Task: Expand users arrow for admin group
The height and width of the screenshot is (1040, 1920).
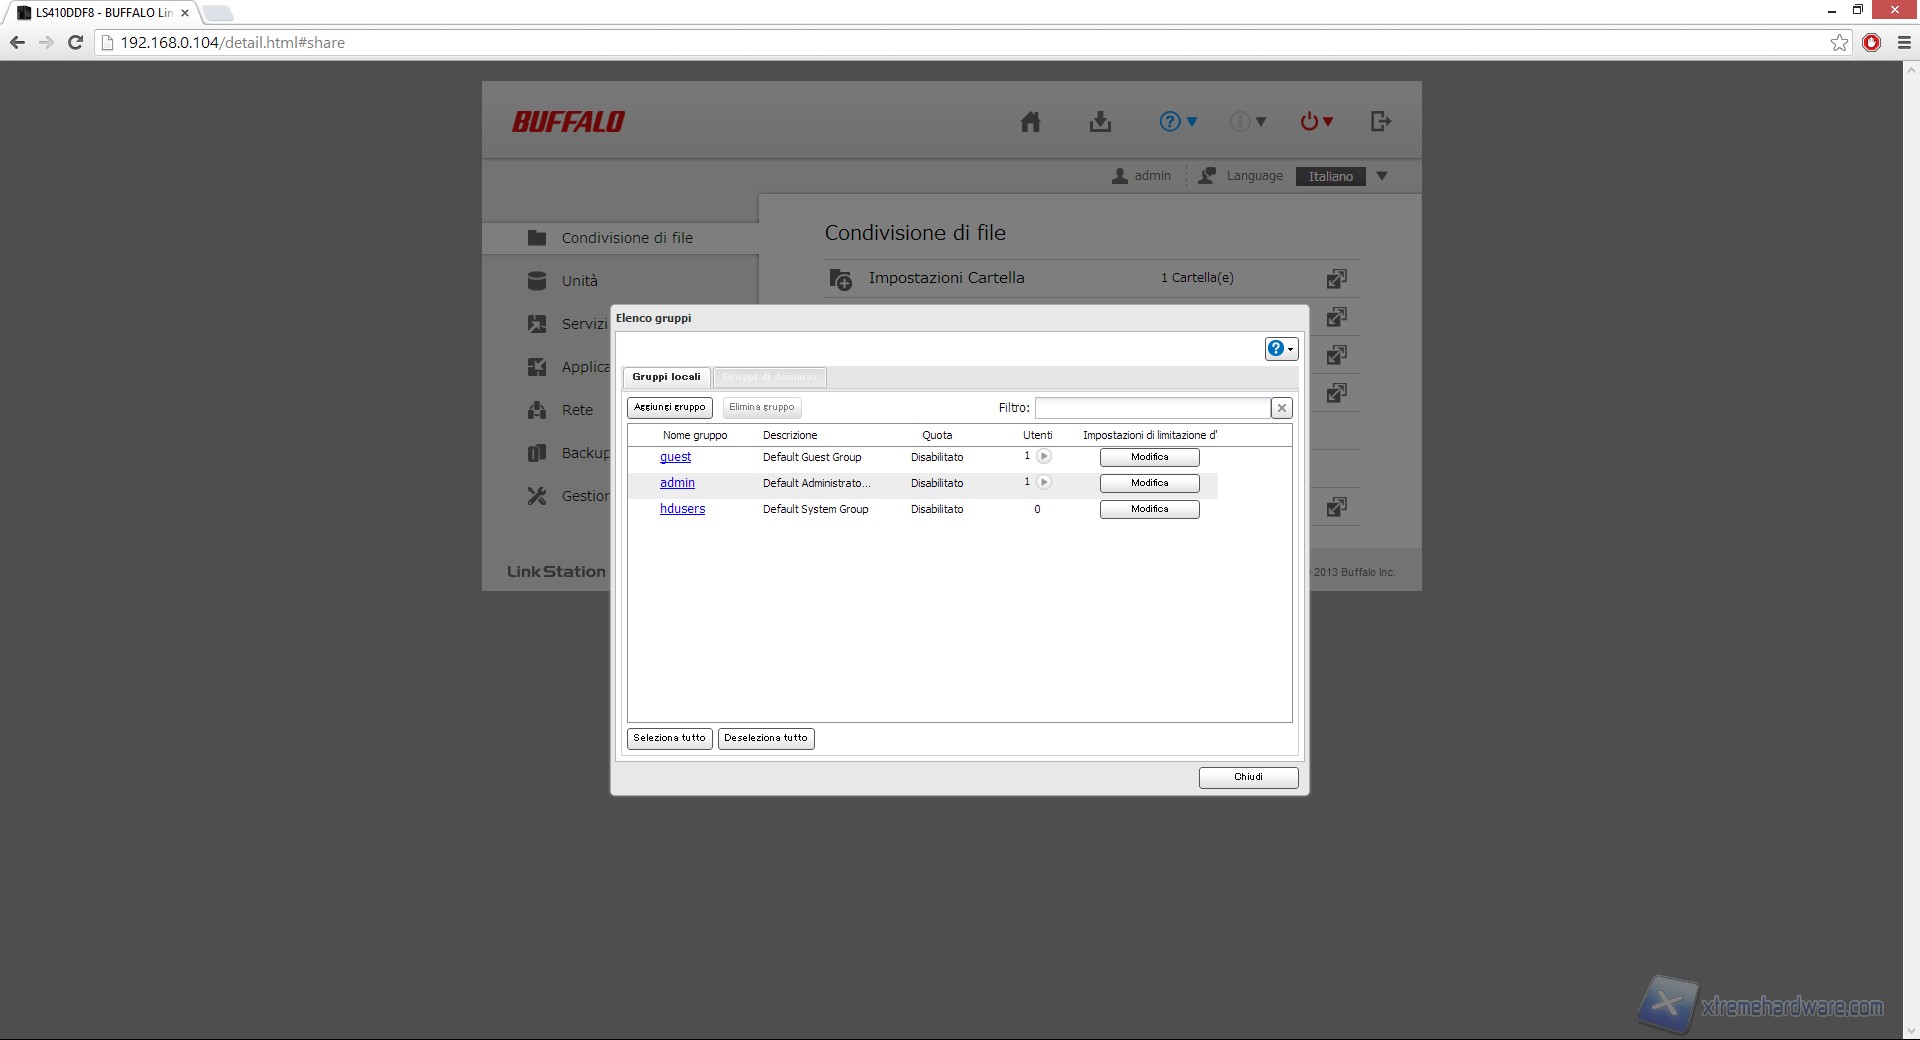Action: tap(1044, 483)
